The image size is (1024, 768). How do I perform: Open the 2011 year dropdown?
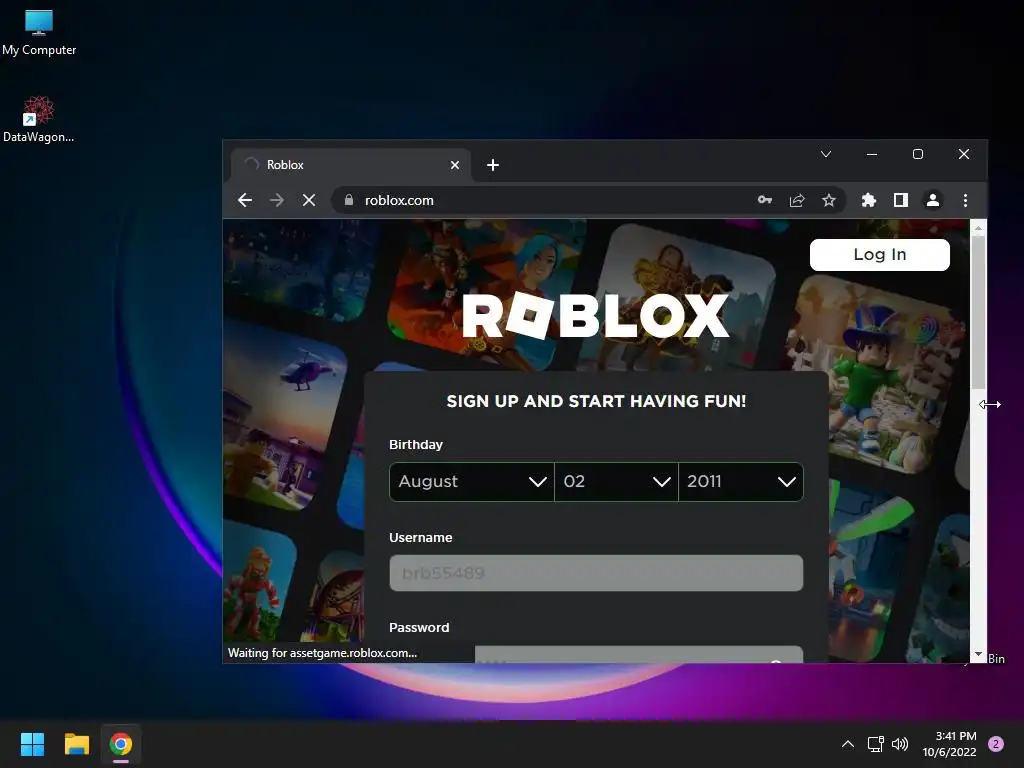coord(741,482)
